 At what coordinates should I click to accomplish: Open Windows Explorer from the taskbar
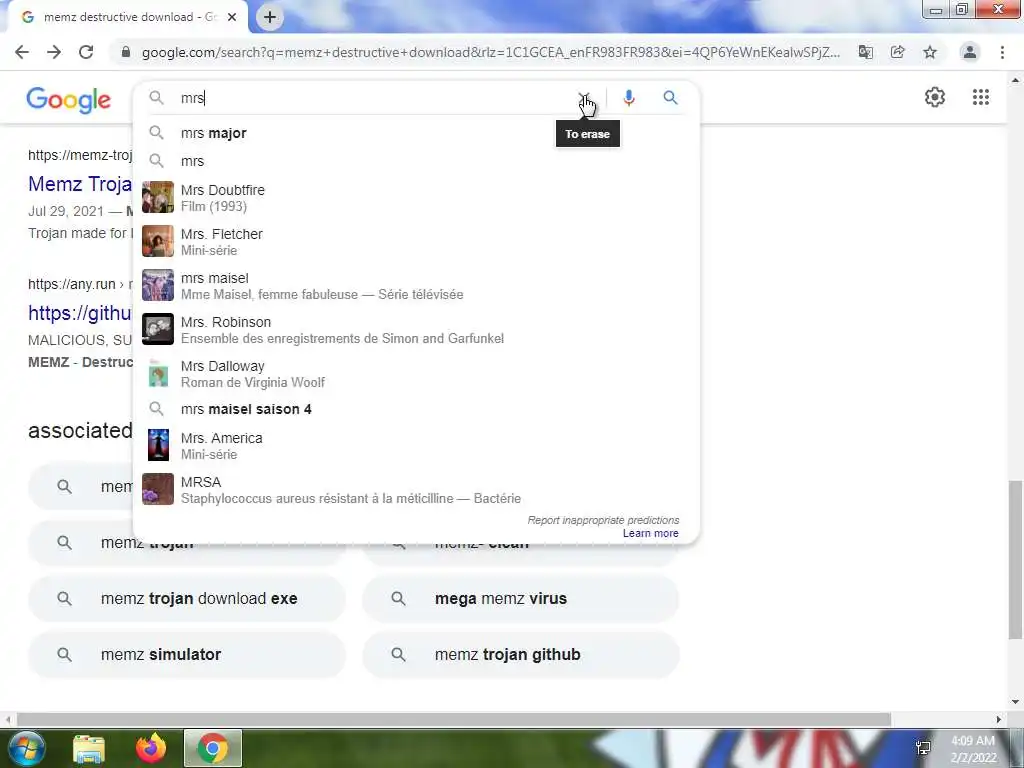click(x=89, y=748)
